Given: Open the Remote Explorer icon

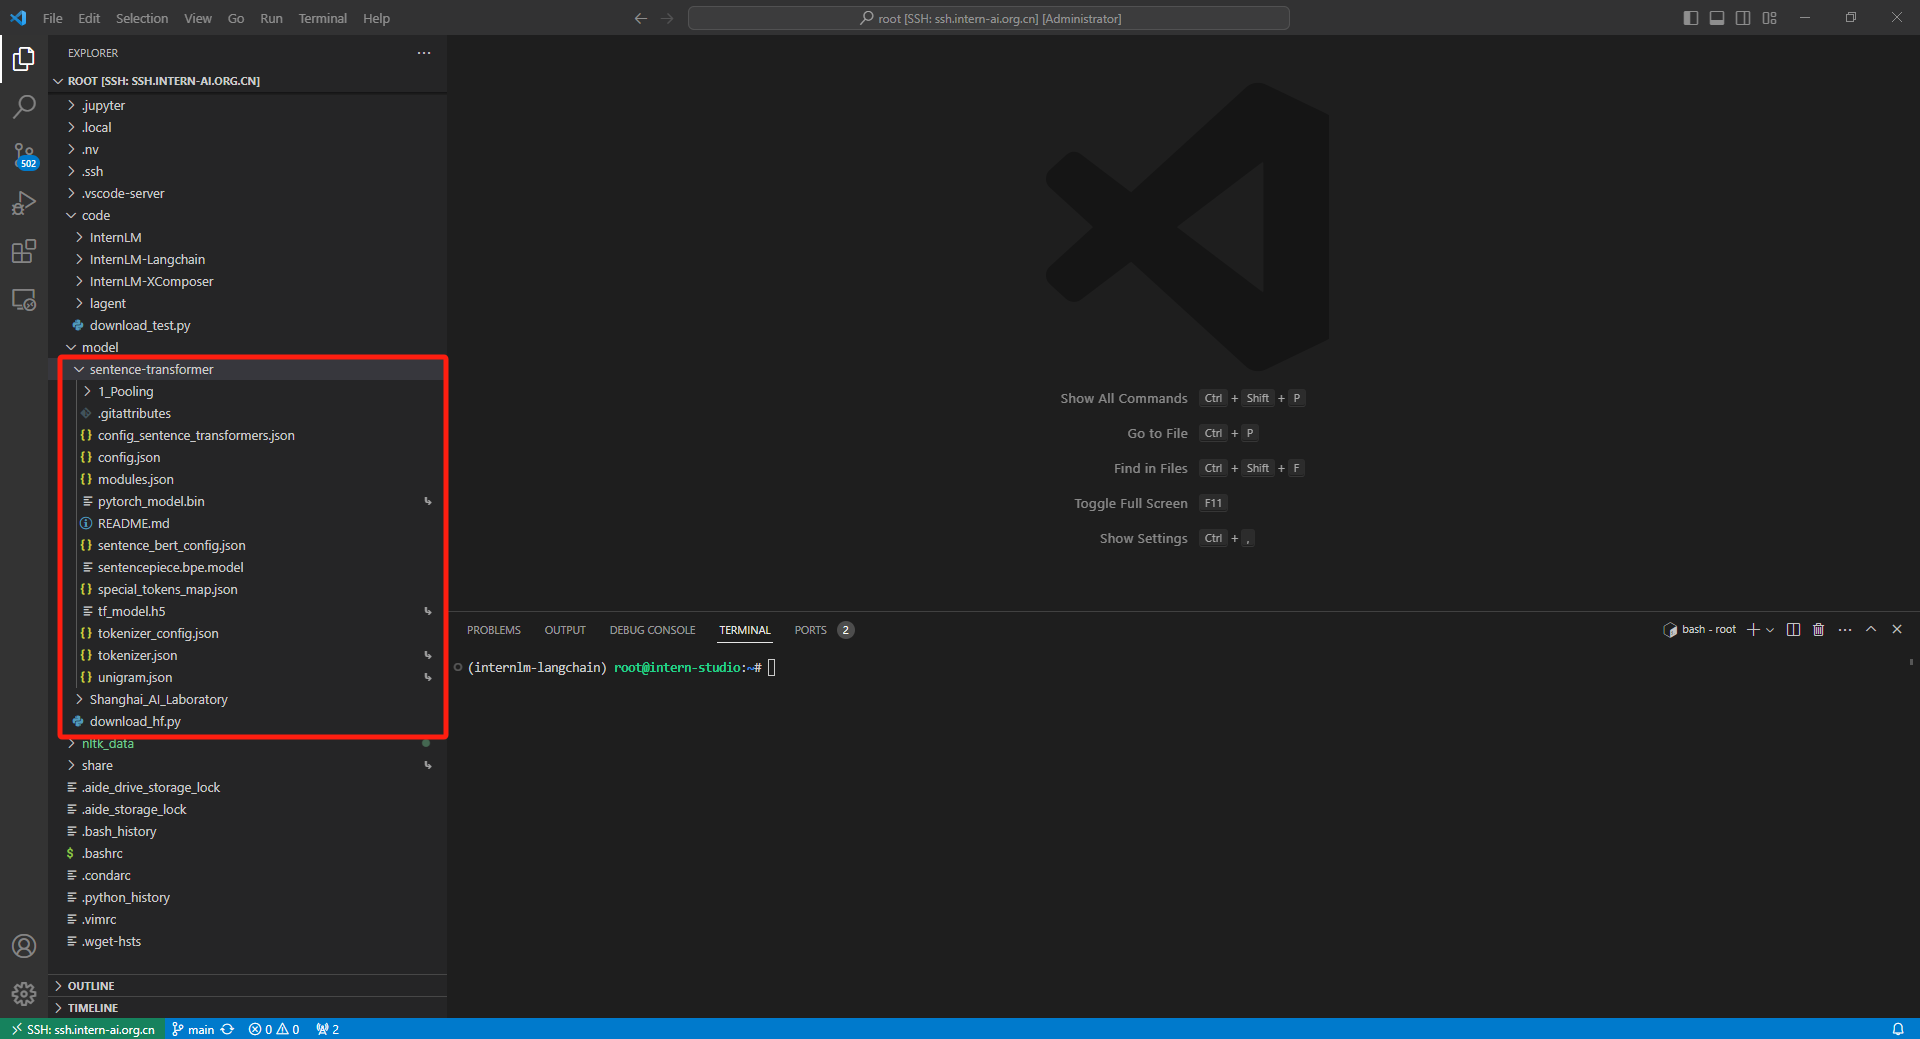Looking at the screenshot, I should coord(24,299).
